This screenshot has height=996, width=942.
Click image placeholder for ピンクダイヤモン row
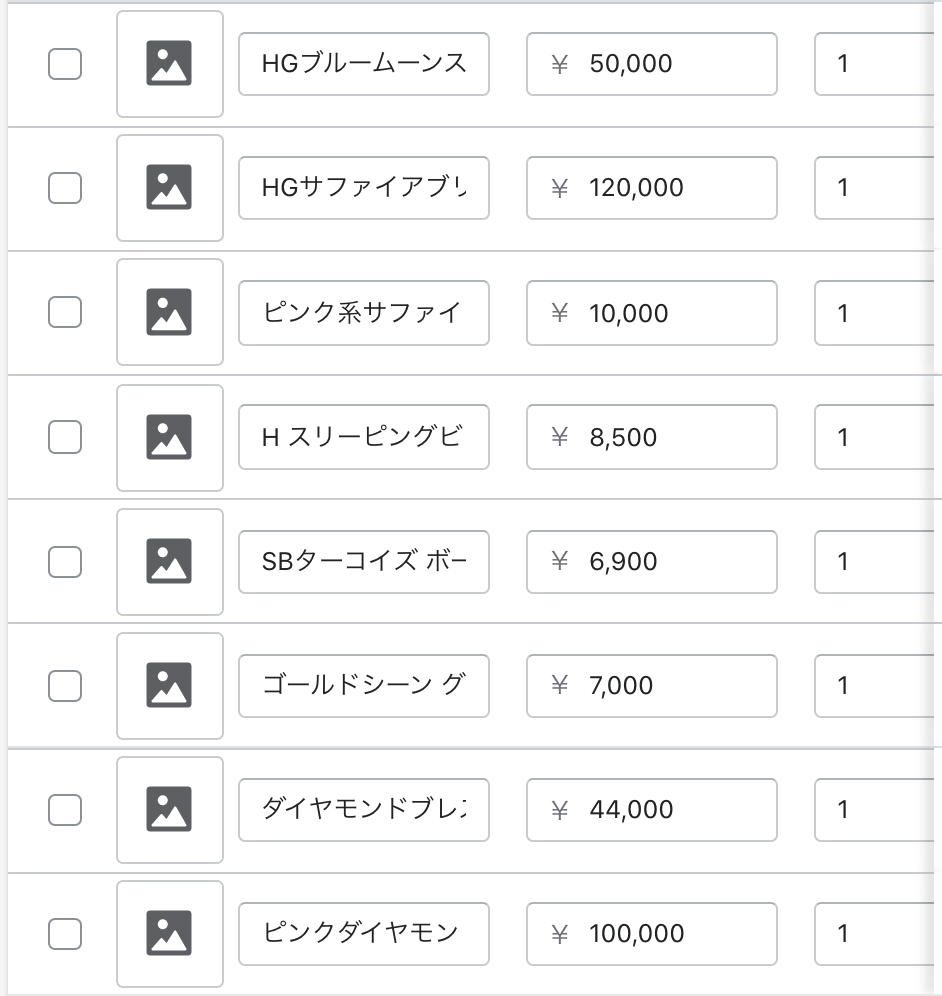pyautogui.click(x=170, y=933)
